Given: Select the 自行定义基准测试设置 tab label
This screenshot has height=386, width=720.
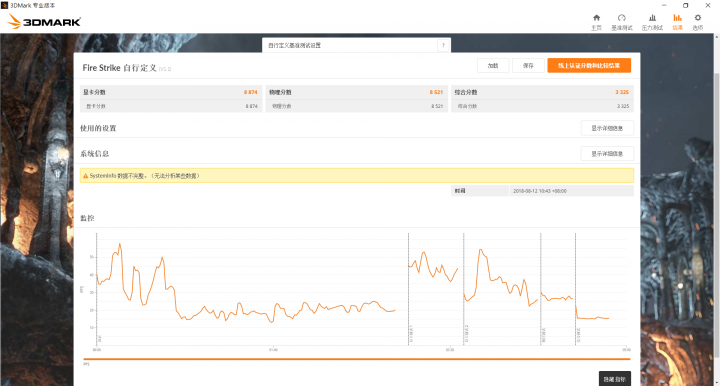Looking at the screenshot, I should pyautogui.click(x=294, y=45).
